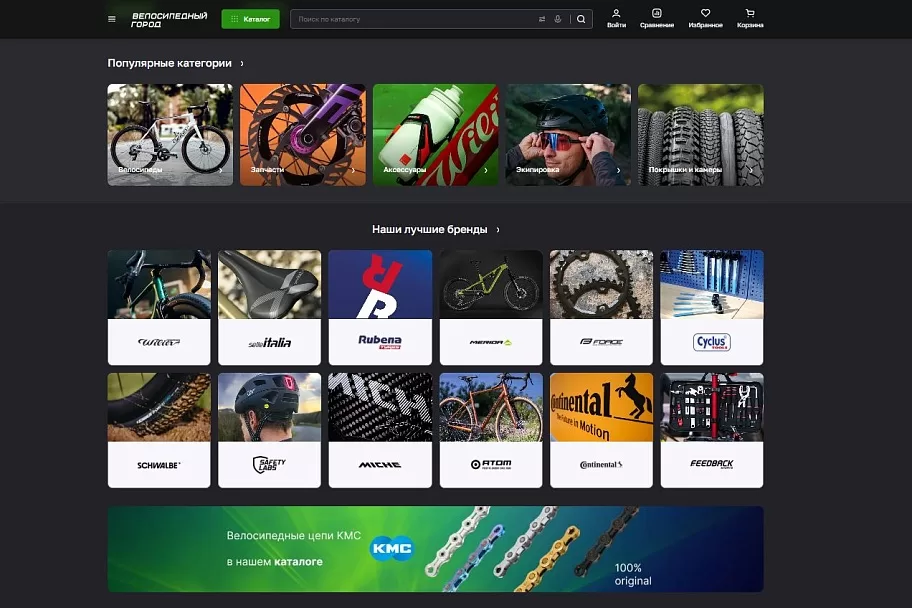Select the Rubena brand logo

[x=380, y=342]
